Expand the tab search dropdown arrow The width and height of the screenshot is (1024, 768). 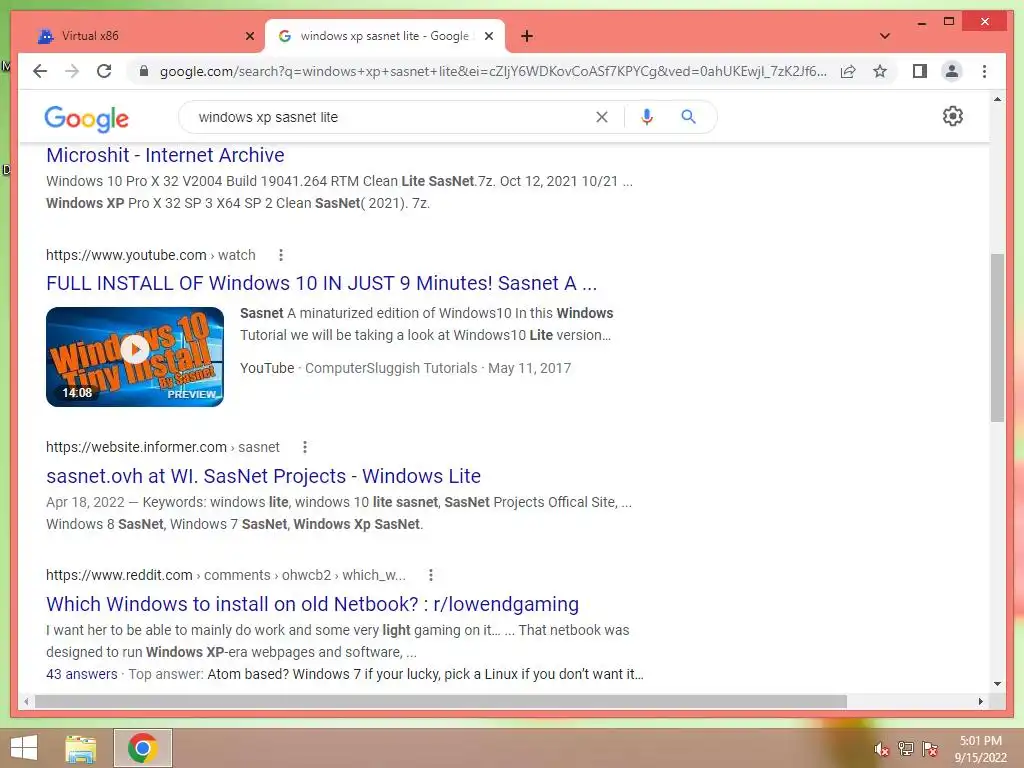(x=884, y=36)
